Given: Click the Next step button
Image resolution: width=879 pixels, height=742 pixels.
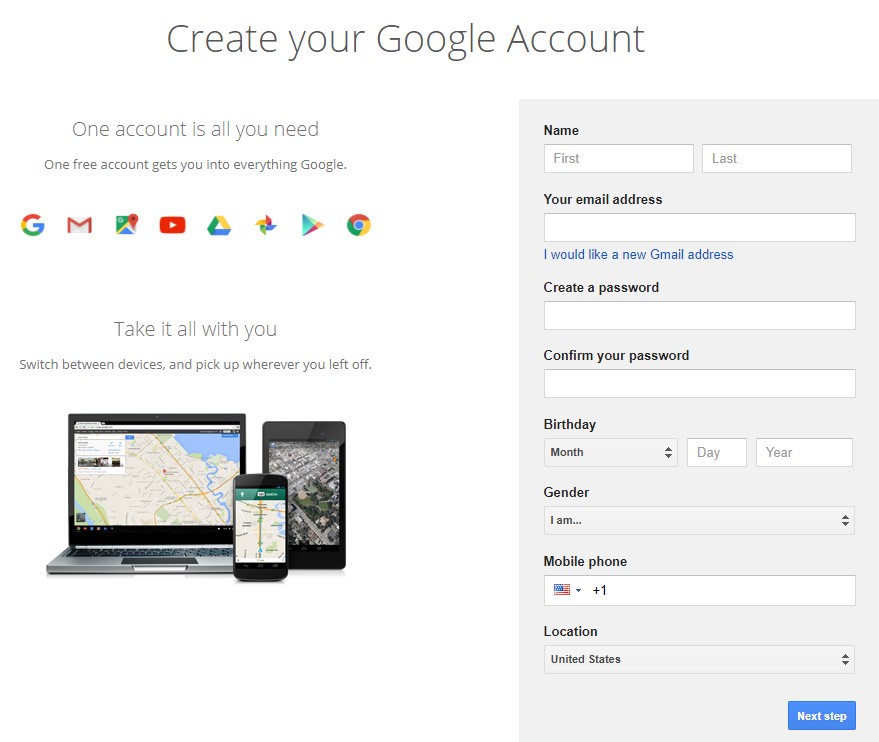Looking at the screenshot, I should 822,716.
